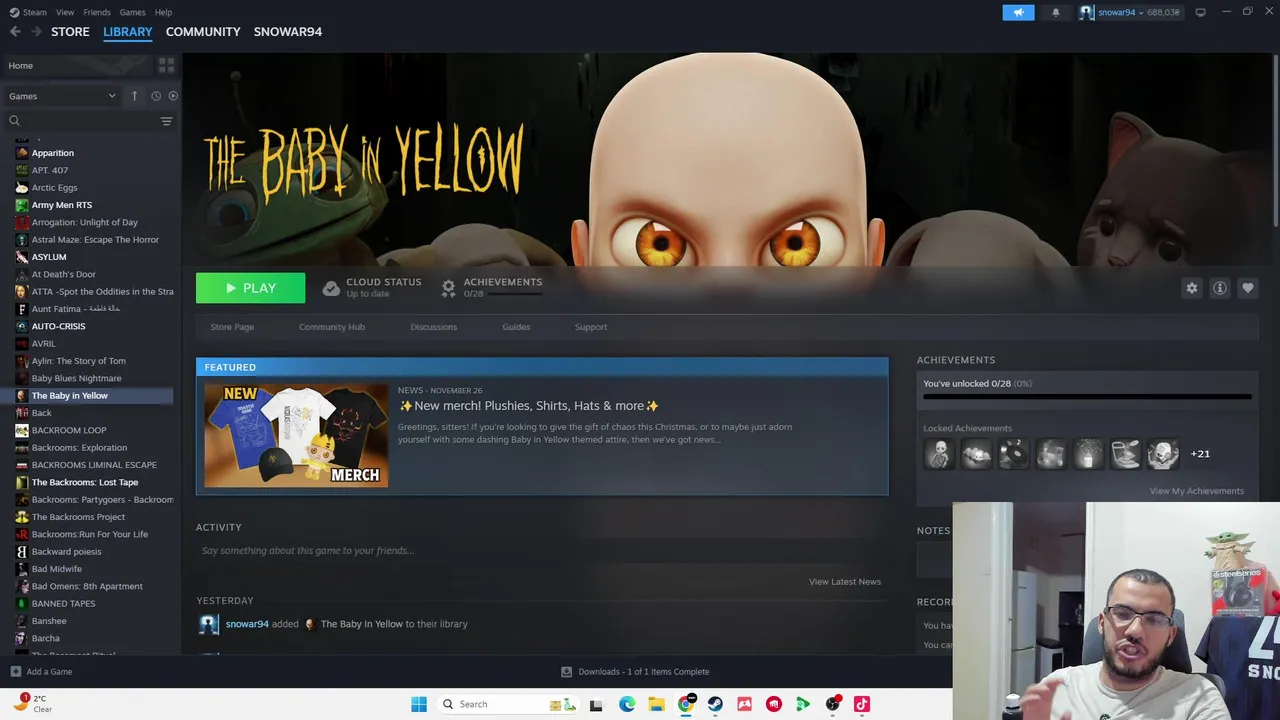Open the Help menu
The height and width of the screenshot is (720, 1280).
163,12
